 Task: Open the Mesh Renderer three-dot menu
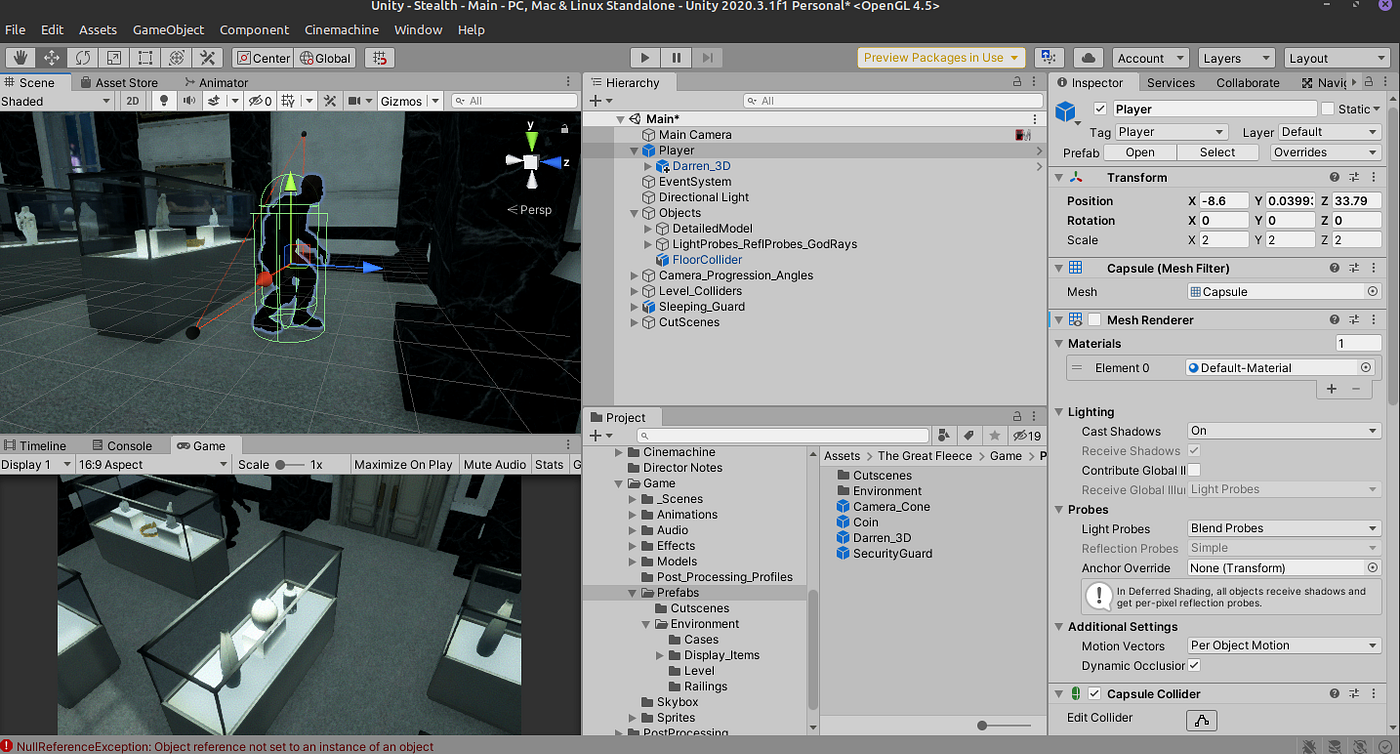[1373, 320]
